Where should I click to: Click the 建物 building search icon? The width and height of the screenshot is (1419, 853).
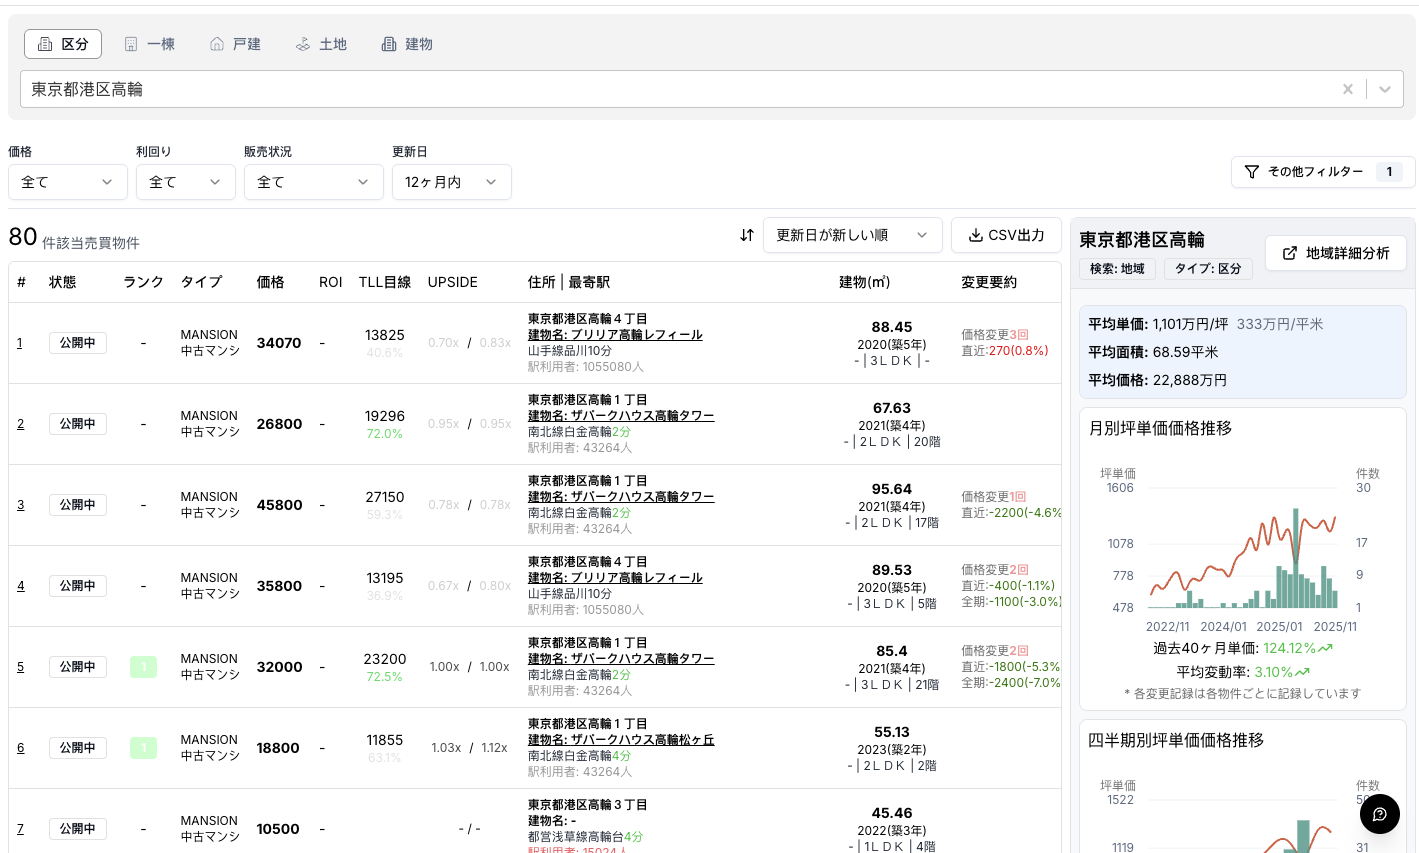pos(389,43)
